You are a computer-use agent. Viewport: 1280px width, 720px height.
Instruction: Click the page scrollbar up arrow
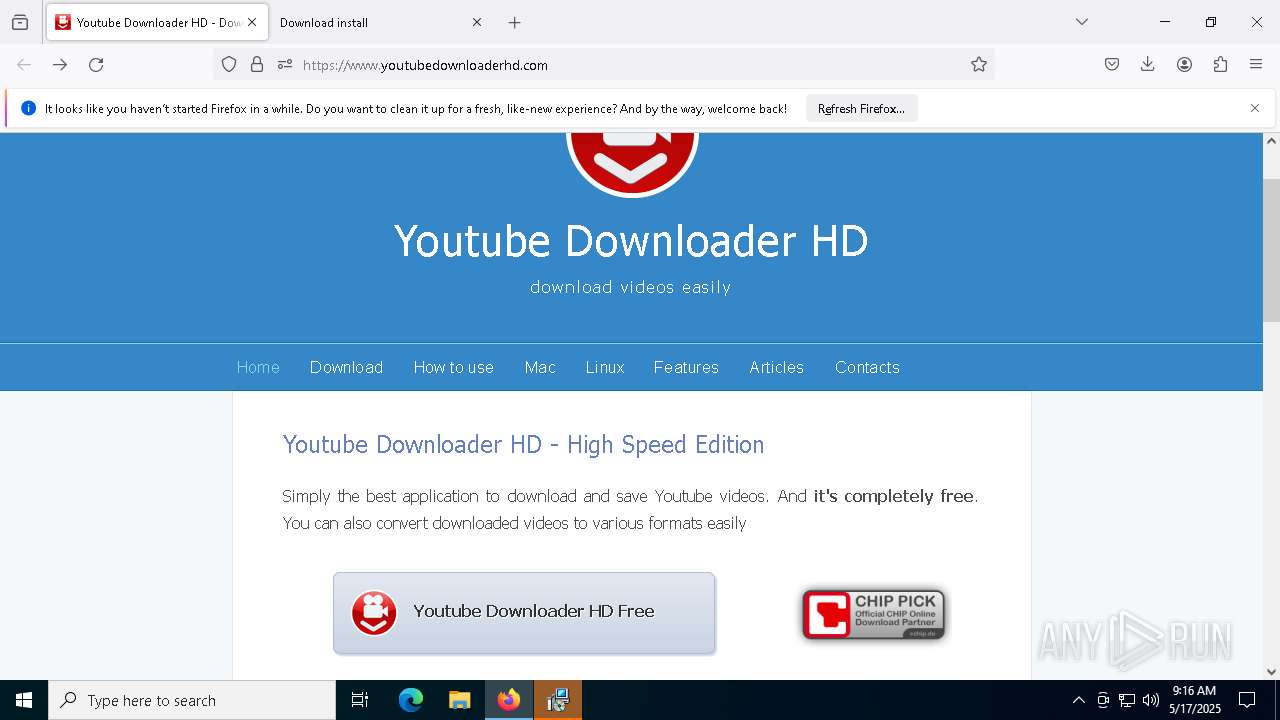click(1271, 141)
